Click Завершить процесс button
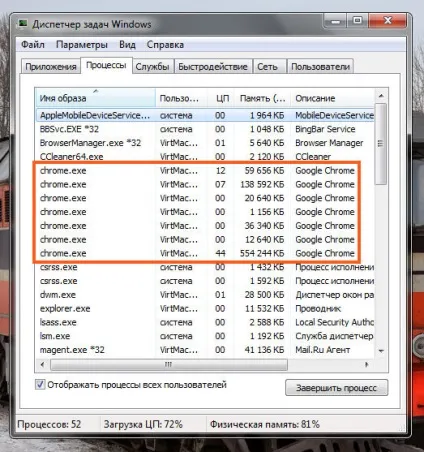The height and width of the screenshot is (452, 424). tap(337, 388)
